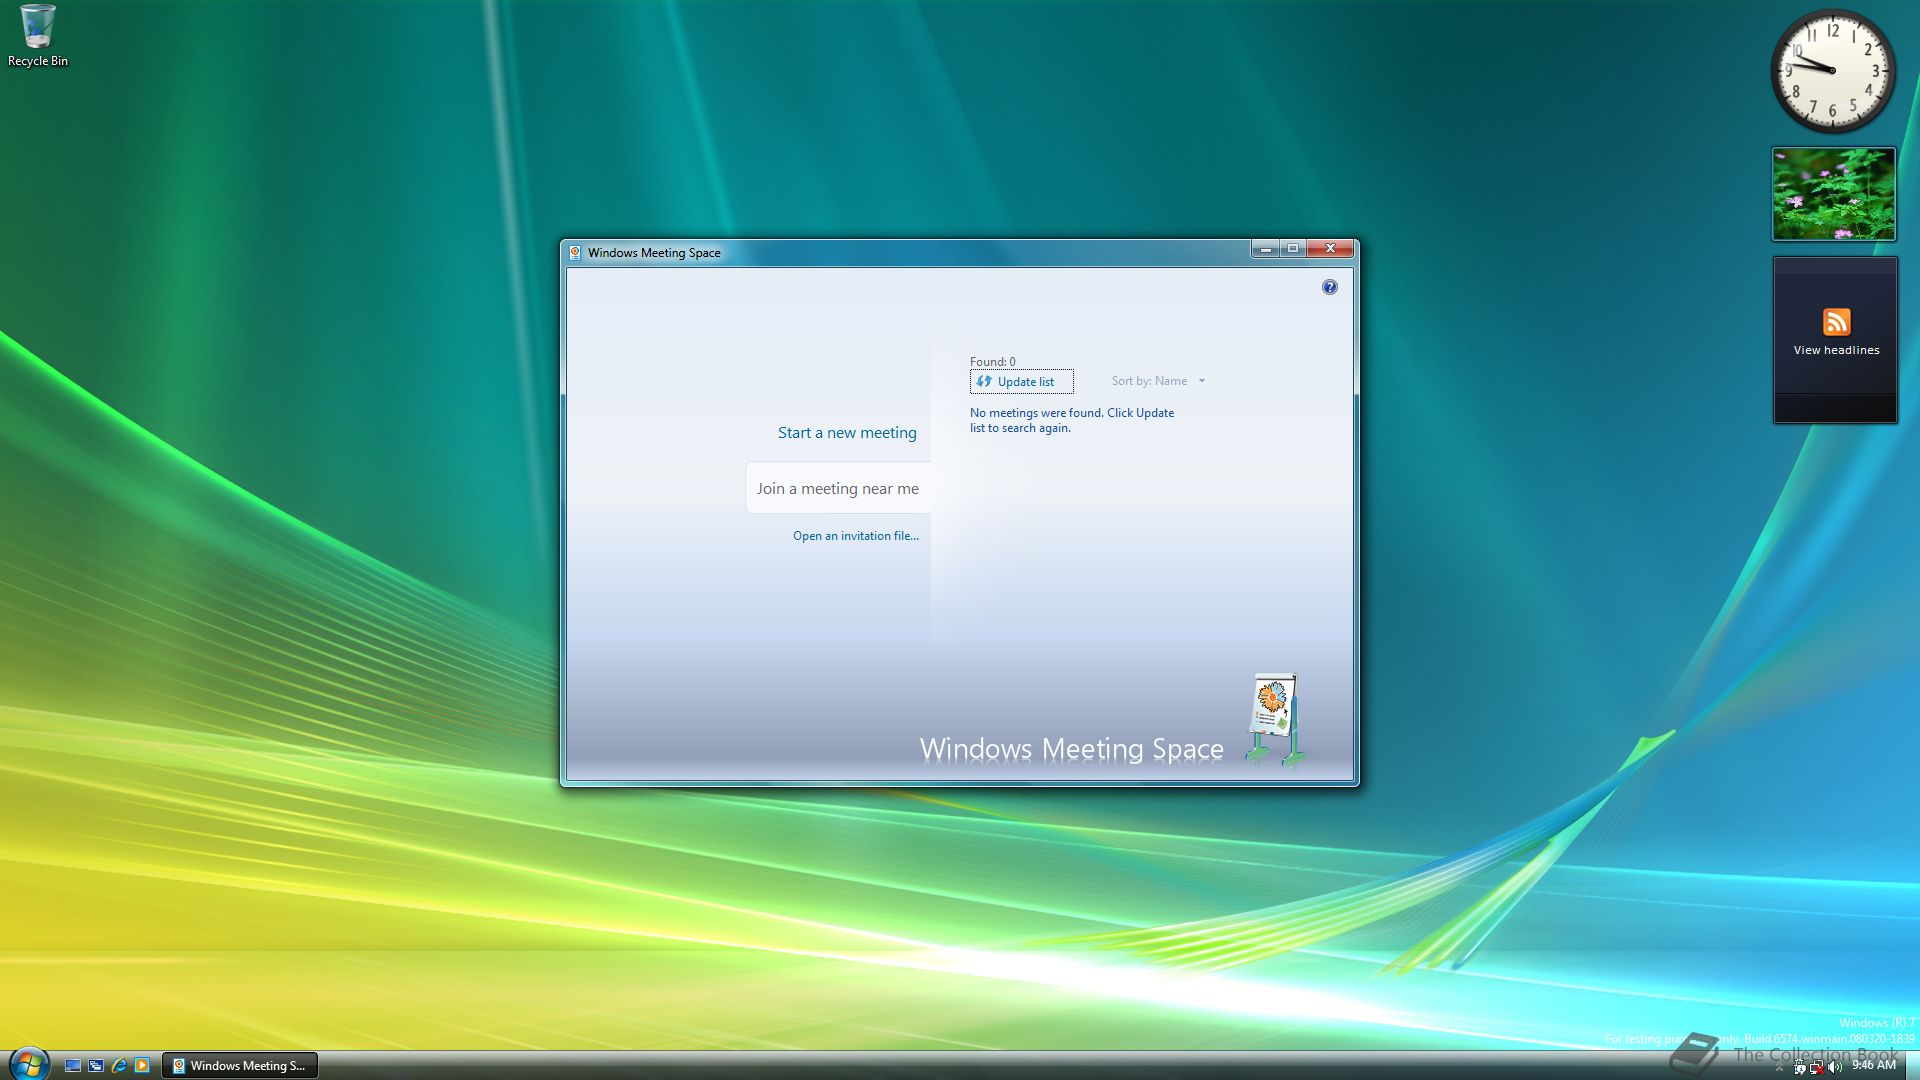Launch Windows Media Player from quick launch

(142, 1066)
